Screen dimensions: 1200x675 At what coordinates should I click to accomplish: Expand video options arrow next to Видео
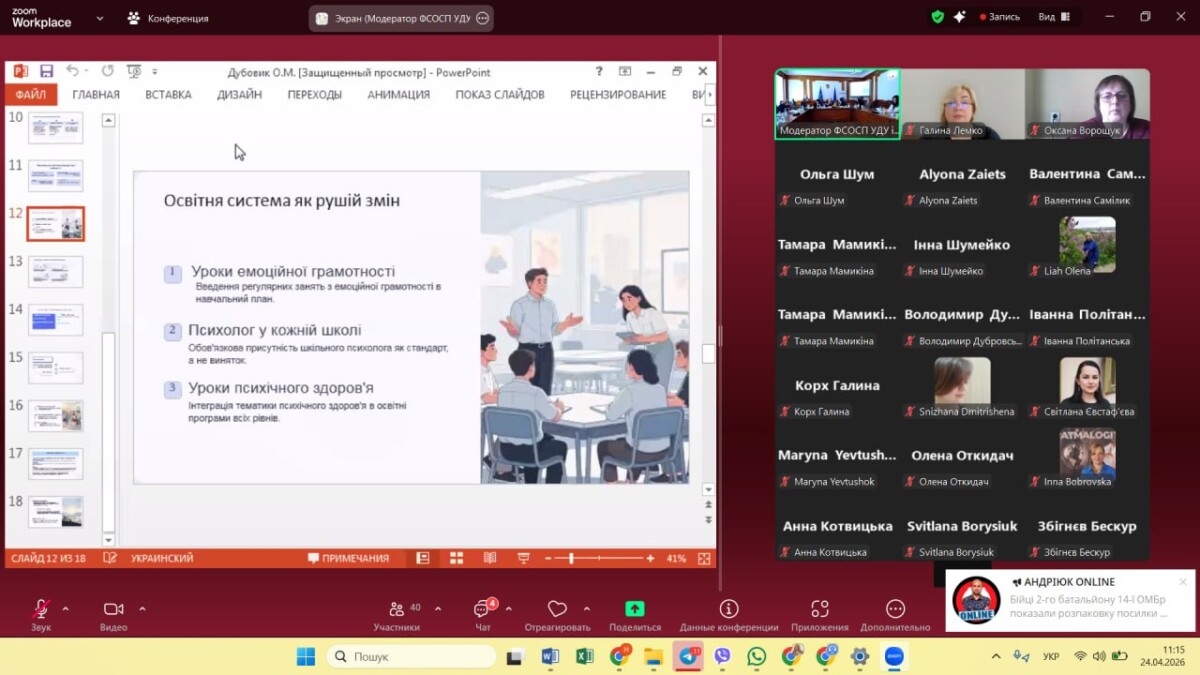142,608
